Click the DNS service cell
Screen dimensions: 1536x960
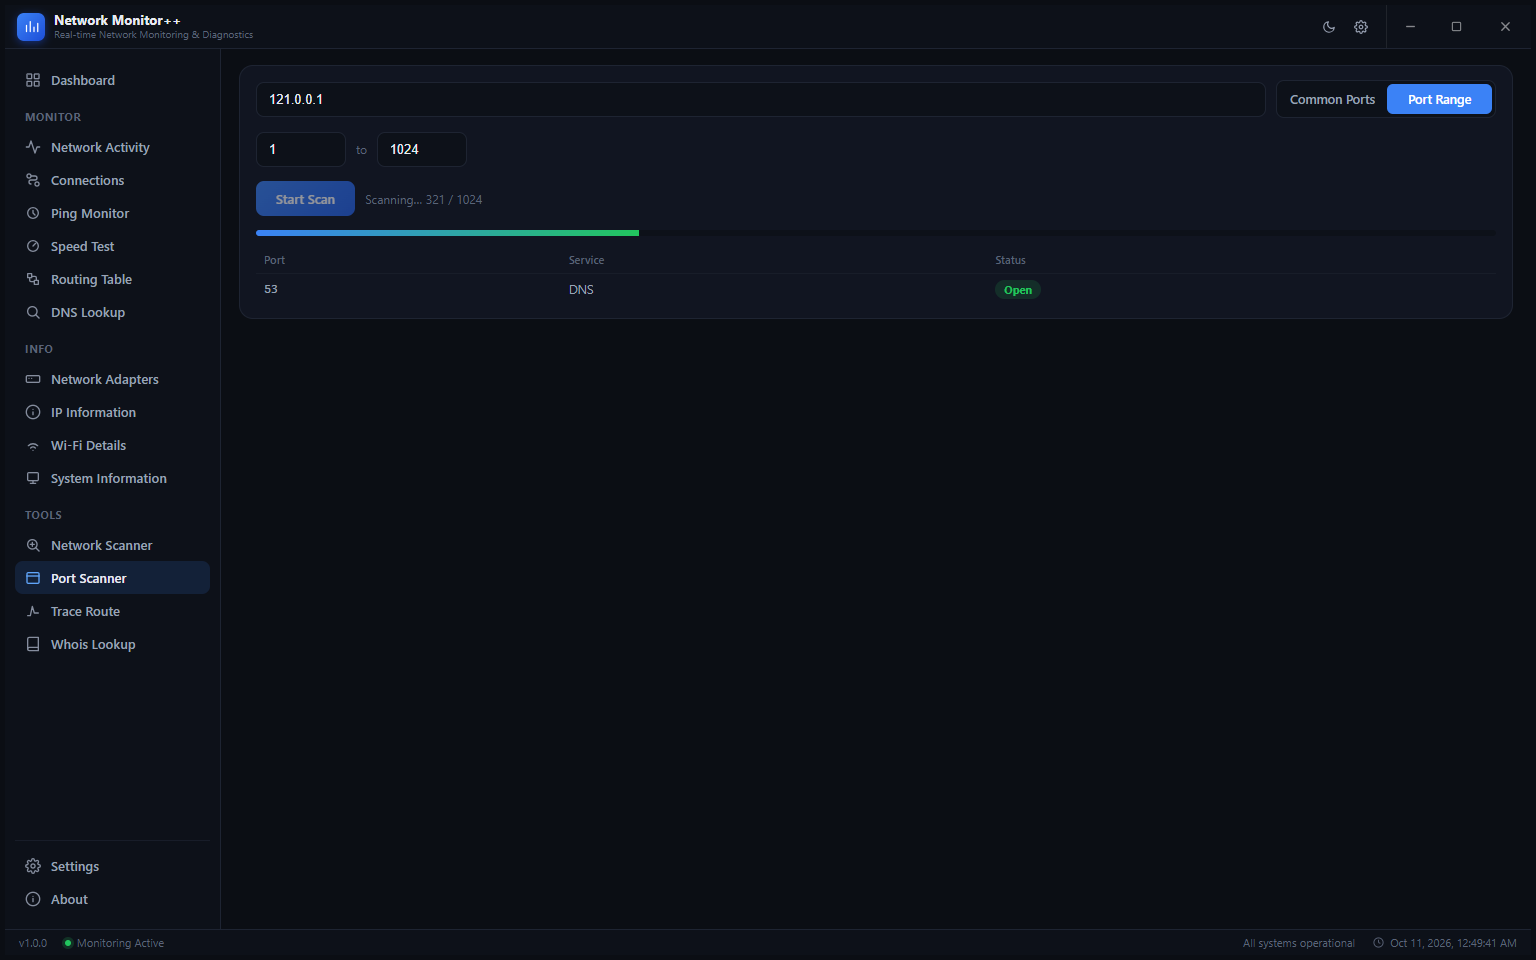581,289
